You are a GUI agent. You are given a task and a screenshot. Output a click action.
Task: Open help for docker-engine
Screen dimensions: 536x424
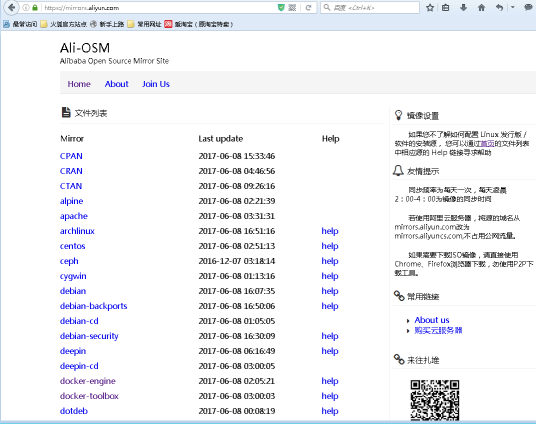click(330, 381)
